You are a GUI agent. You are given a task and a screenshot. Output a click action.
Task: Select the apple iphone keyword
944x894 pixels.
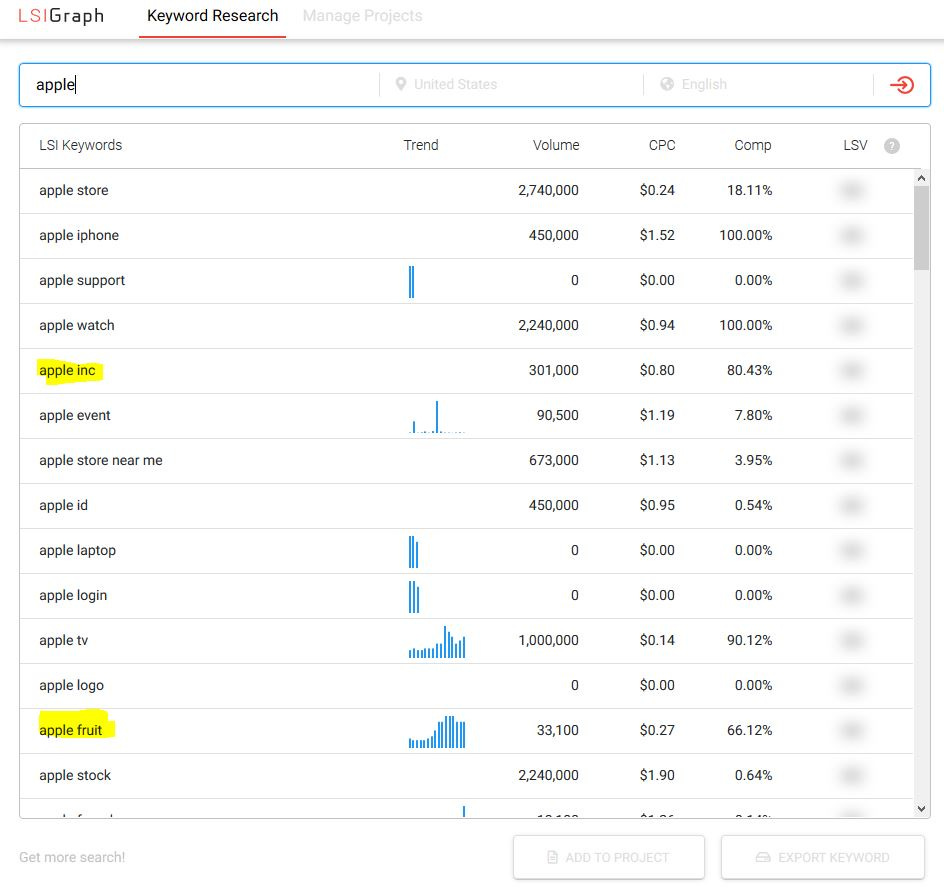(79, 235)
